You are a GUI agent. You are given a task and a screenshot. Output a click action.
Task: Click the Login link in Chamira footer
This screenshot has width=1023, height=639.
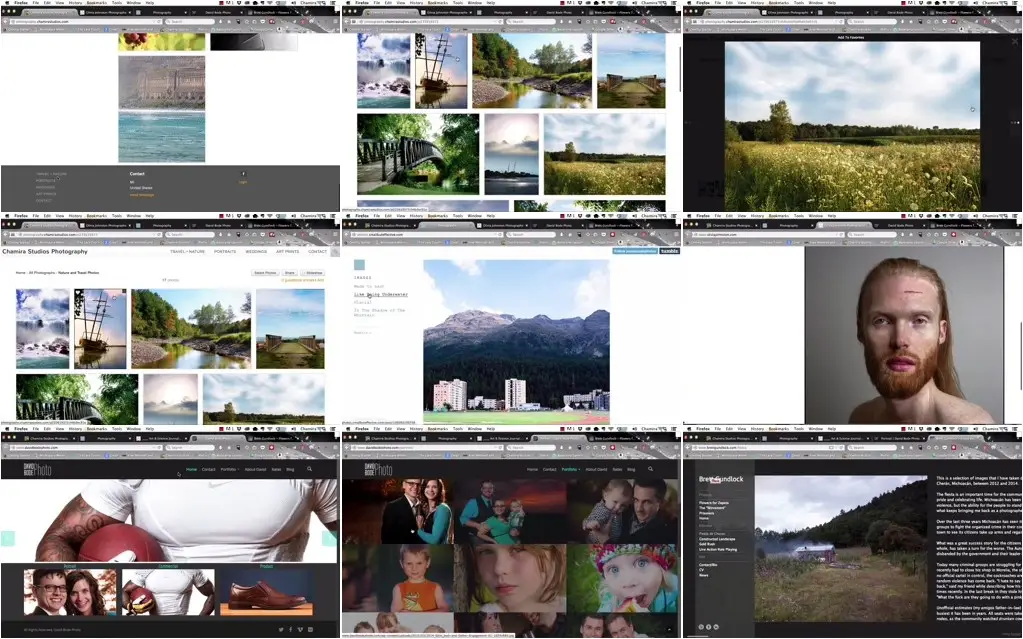point(243,182)
